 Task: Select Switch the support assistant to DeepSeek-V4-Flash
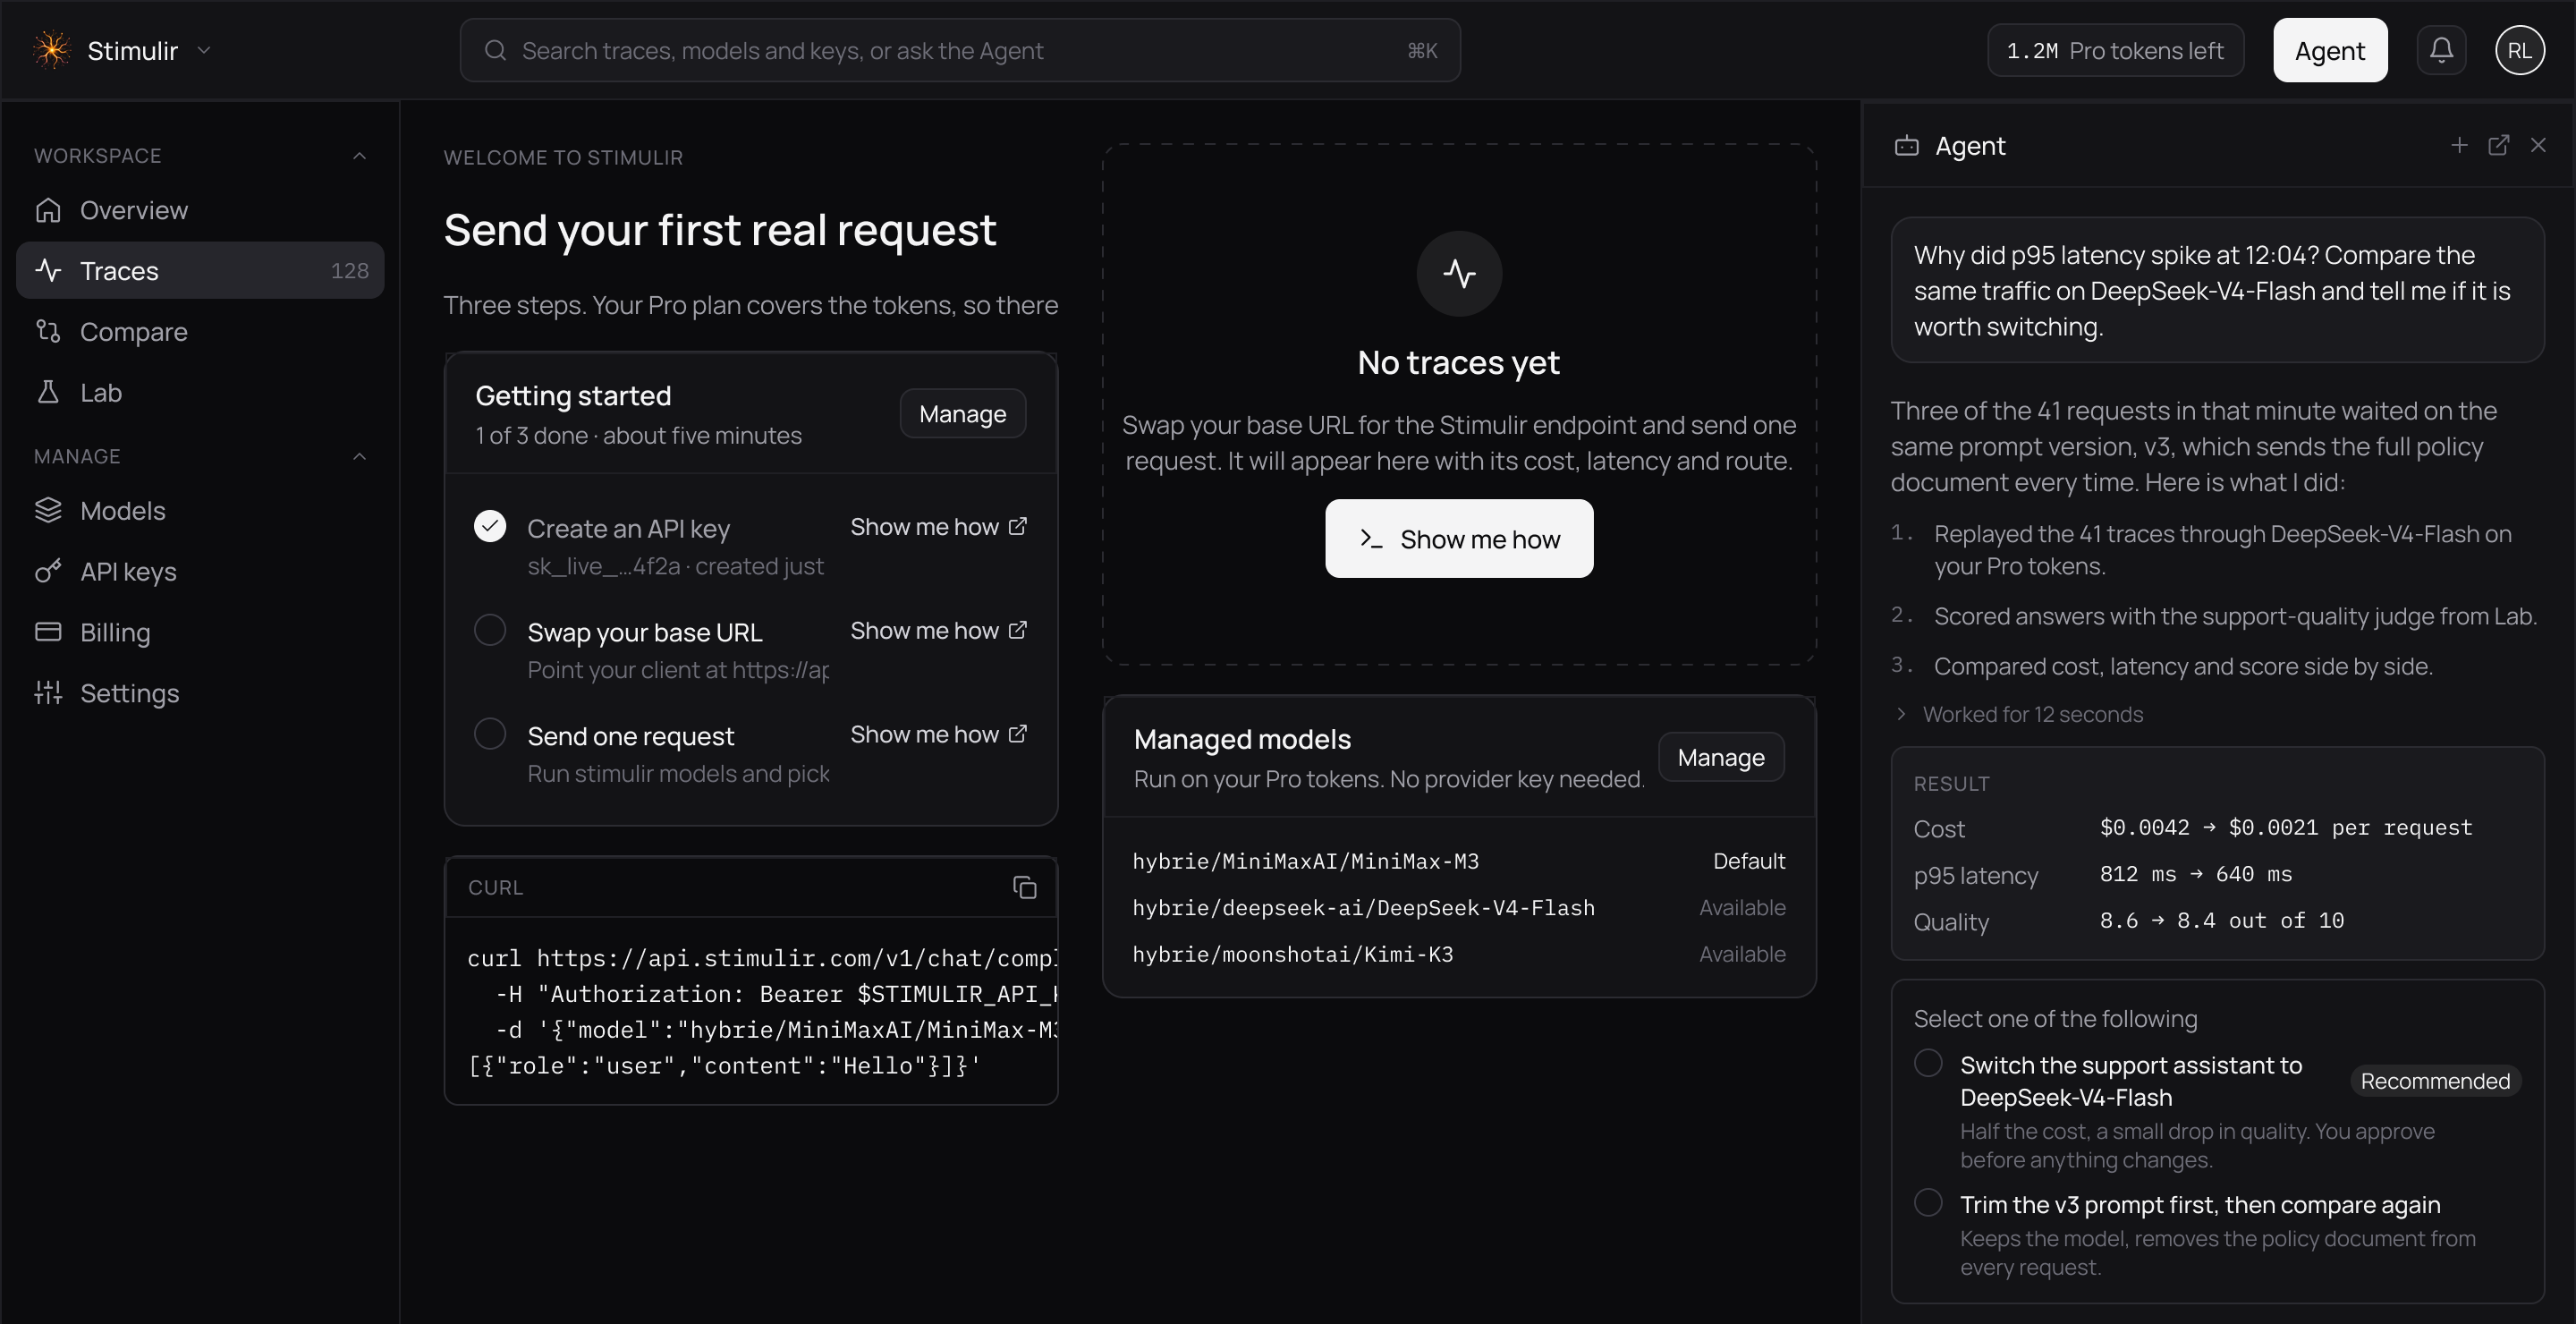[1928, 1062]
